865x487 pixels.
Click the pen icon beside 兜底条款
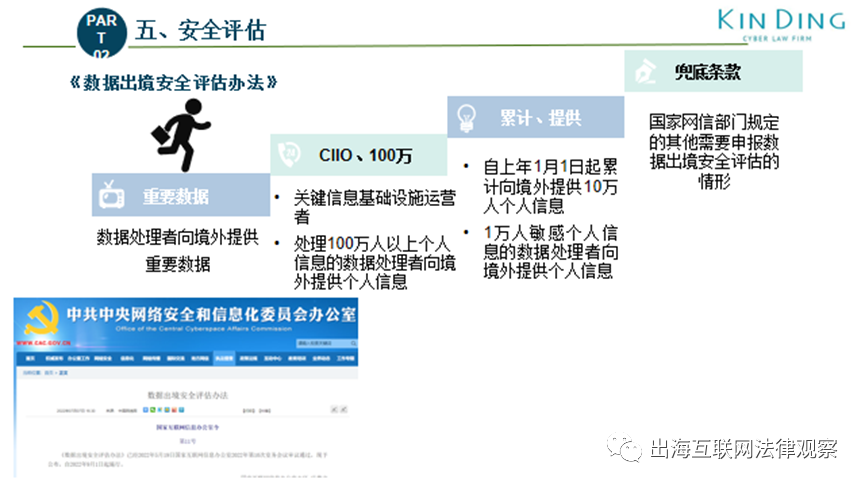645,71
